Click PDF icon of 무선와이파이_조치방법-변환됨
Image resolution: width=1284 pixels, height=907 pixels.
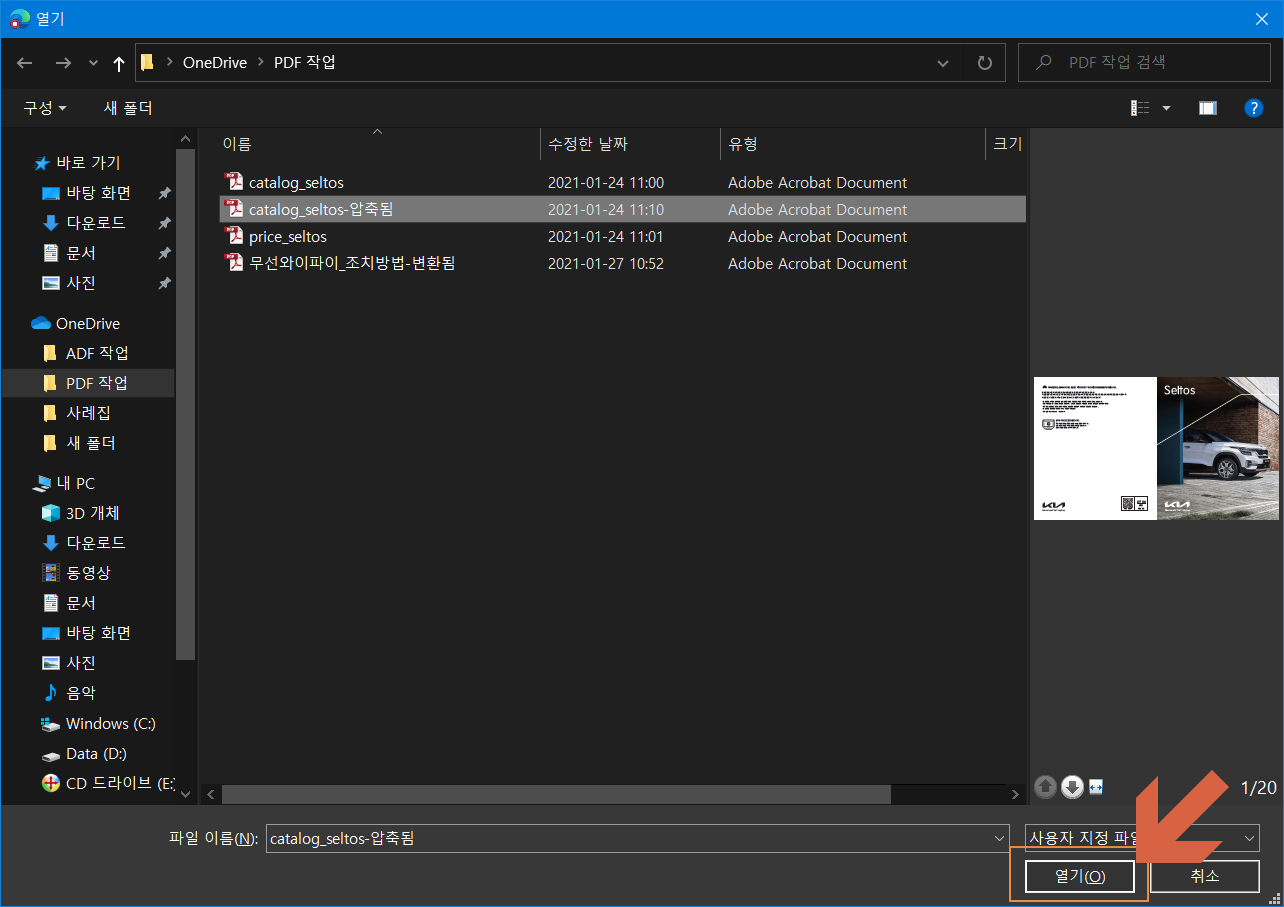click(x=235, y=263)
